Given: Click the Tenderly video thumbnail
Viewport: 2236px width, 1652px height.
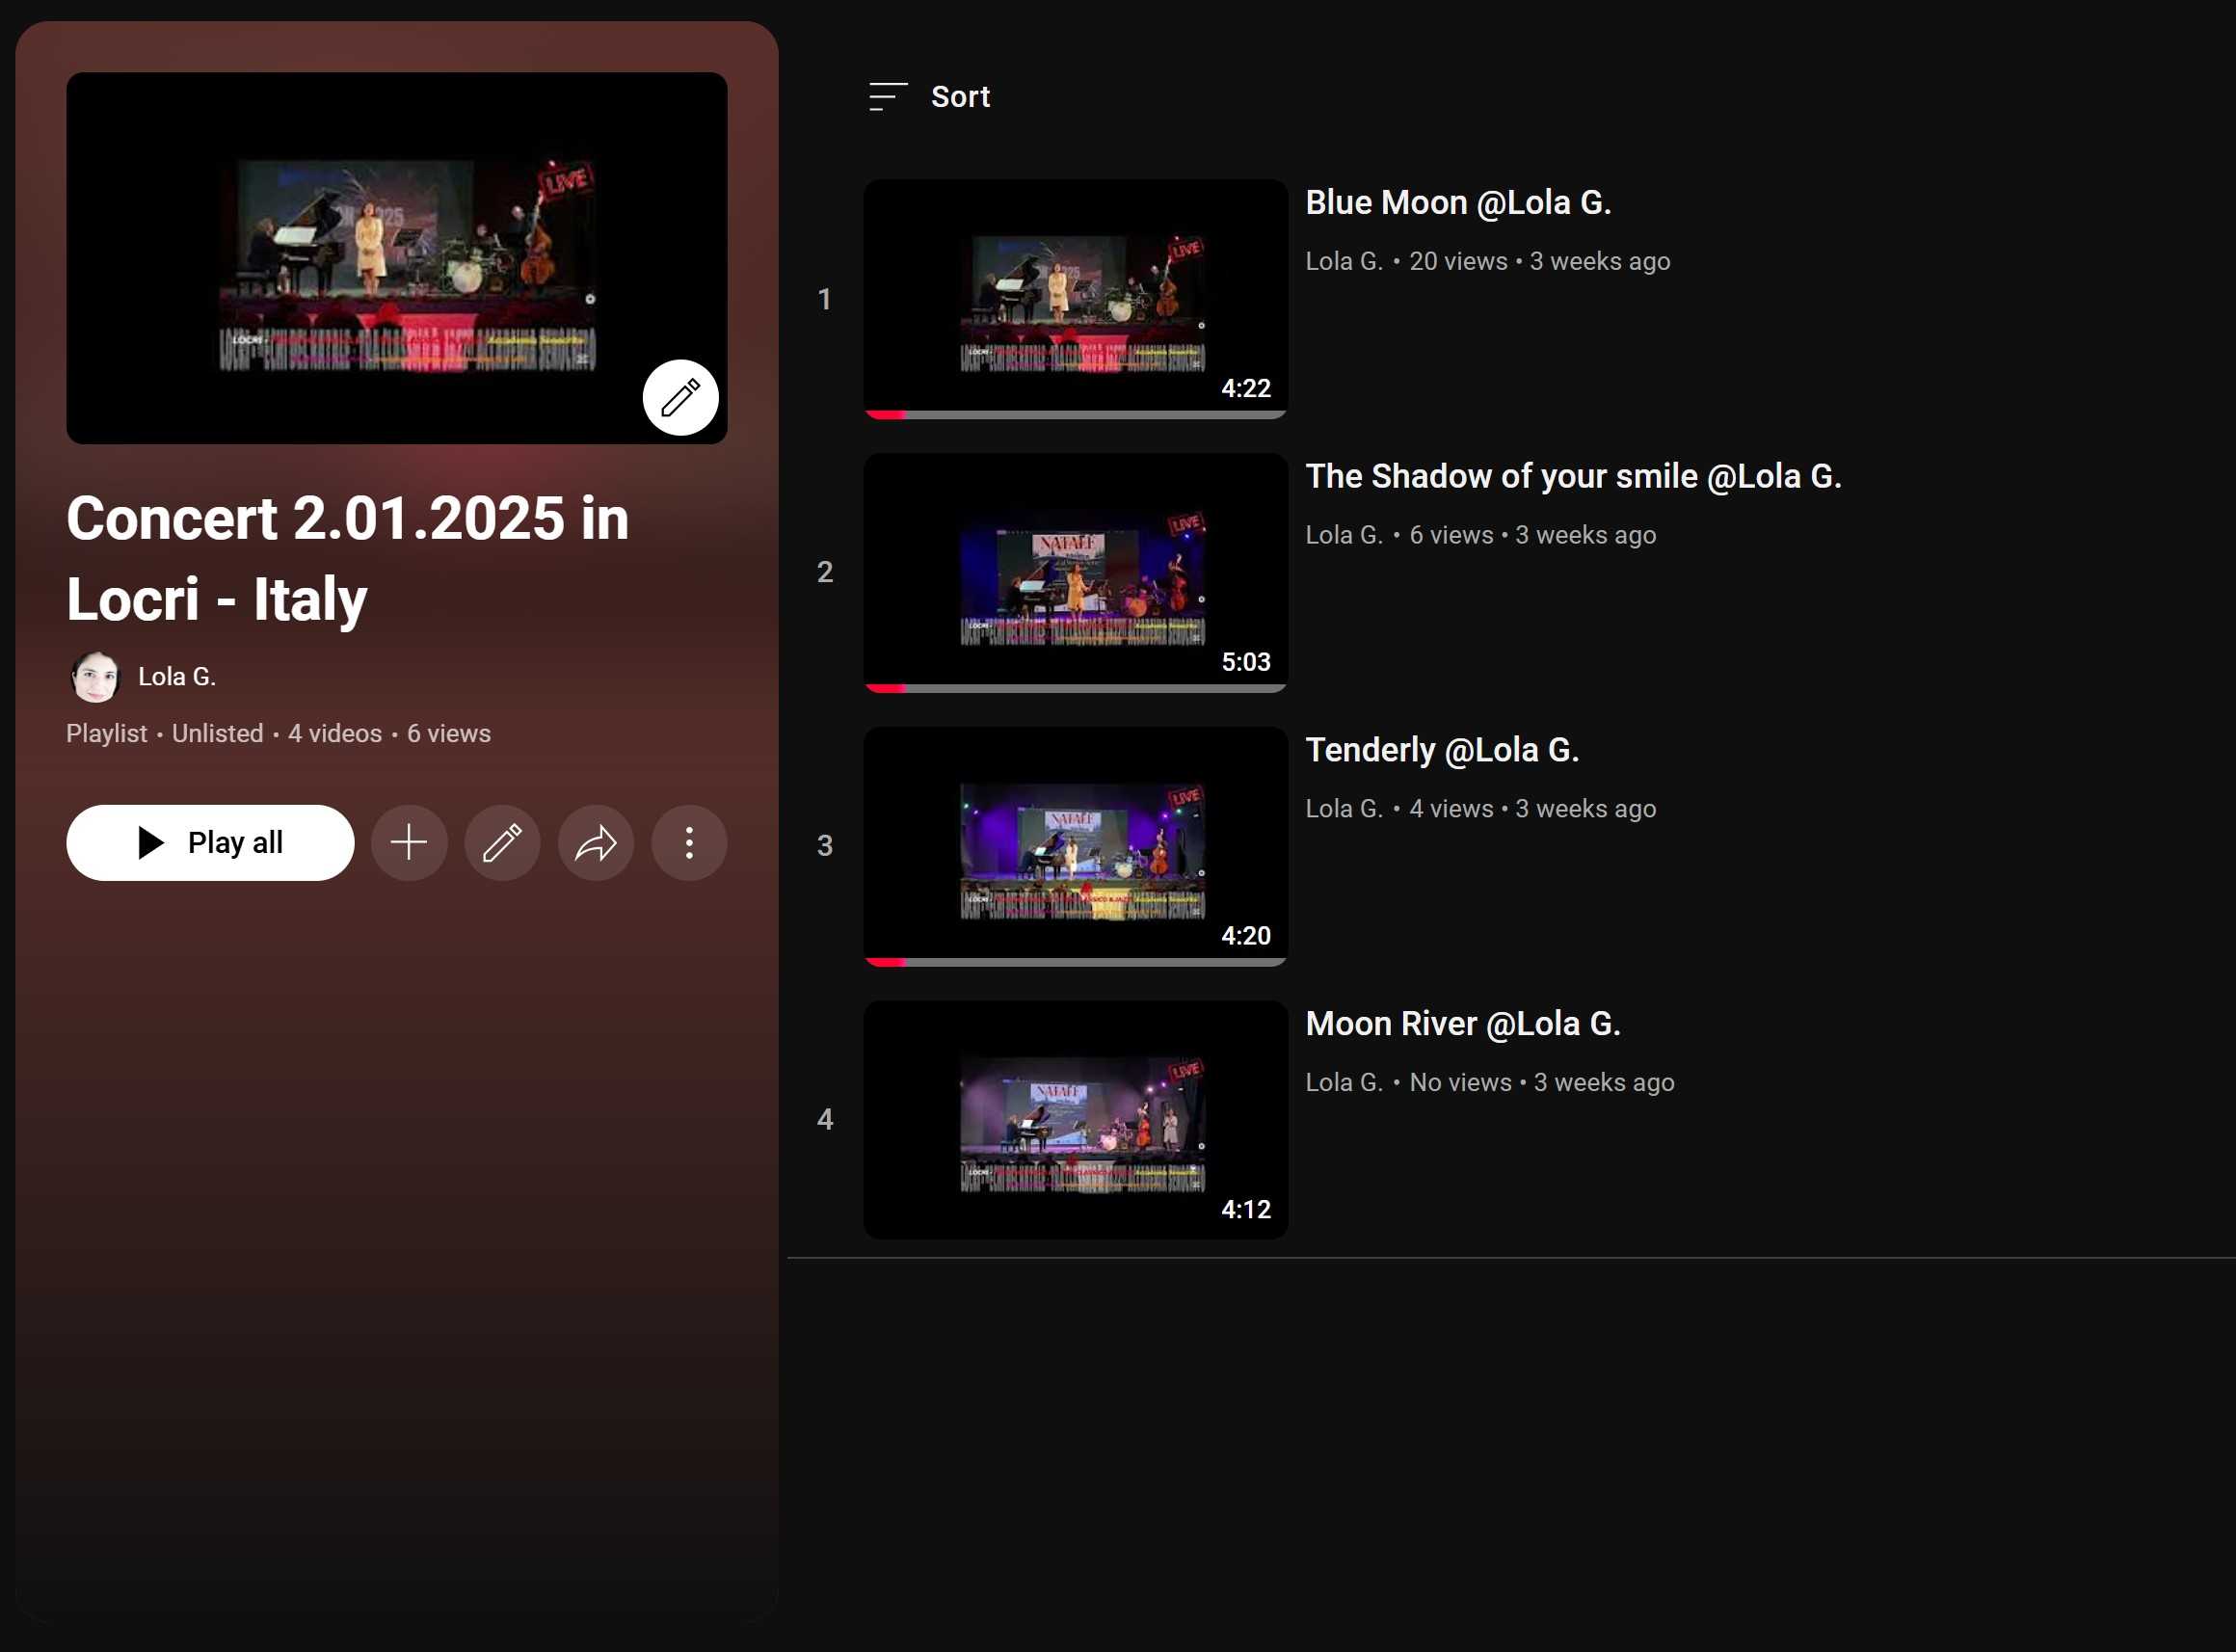Looking at the screenshot, I should tap(1075, 846).
